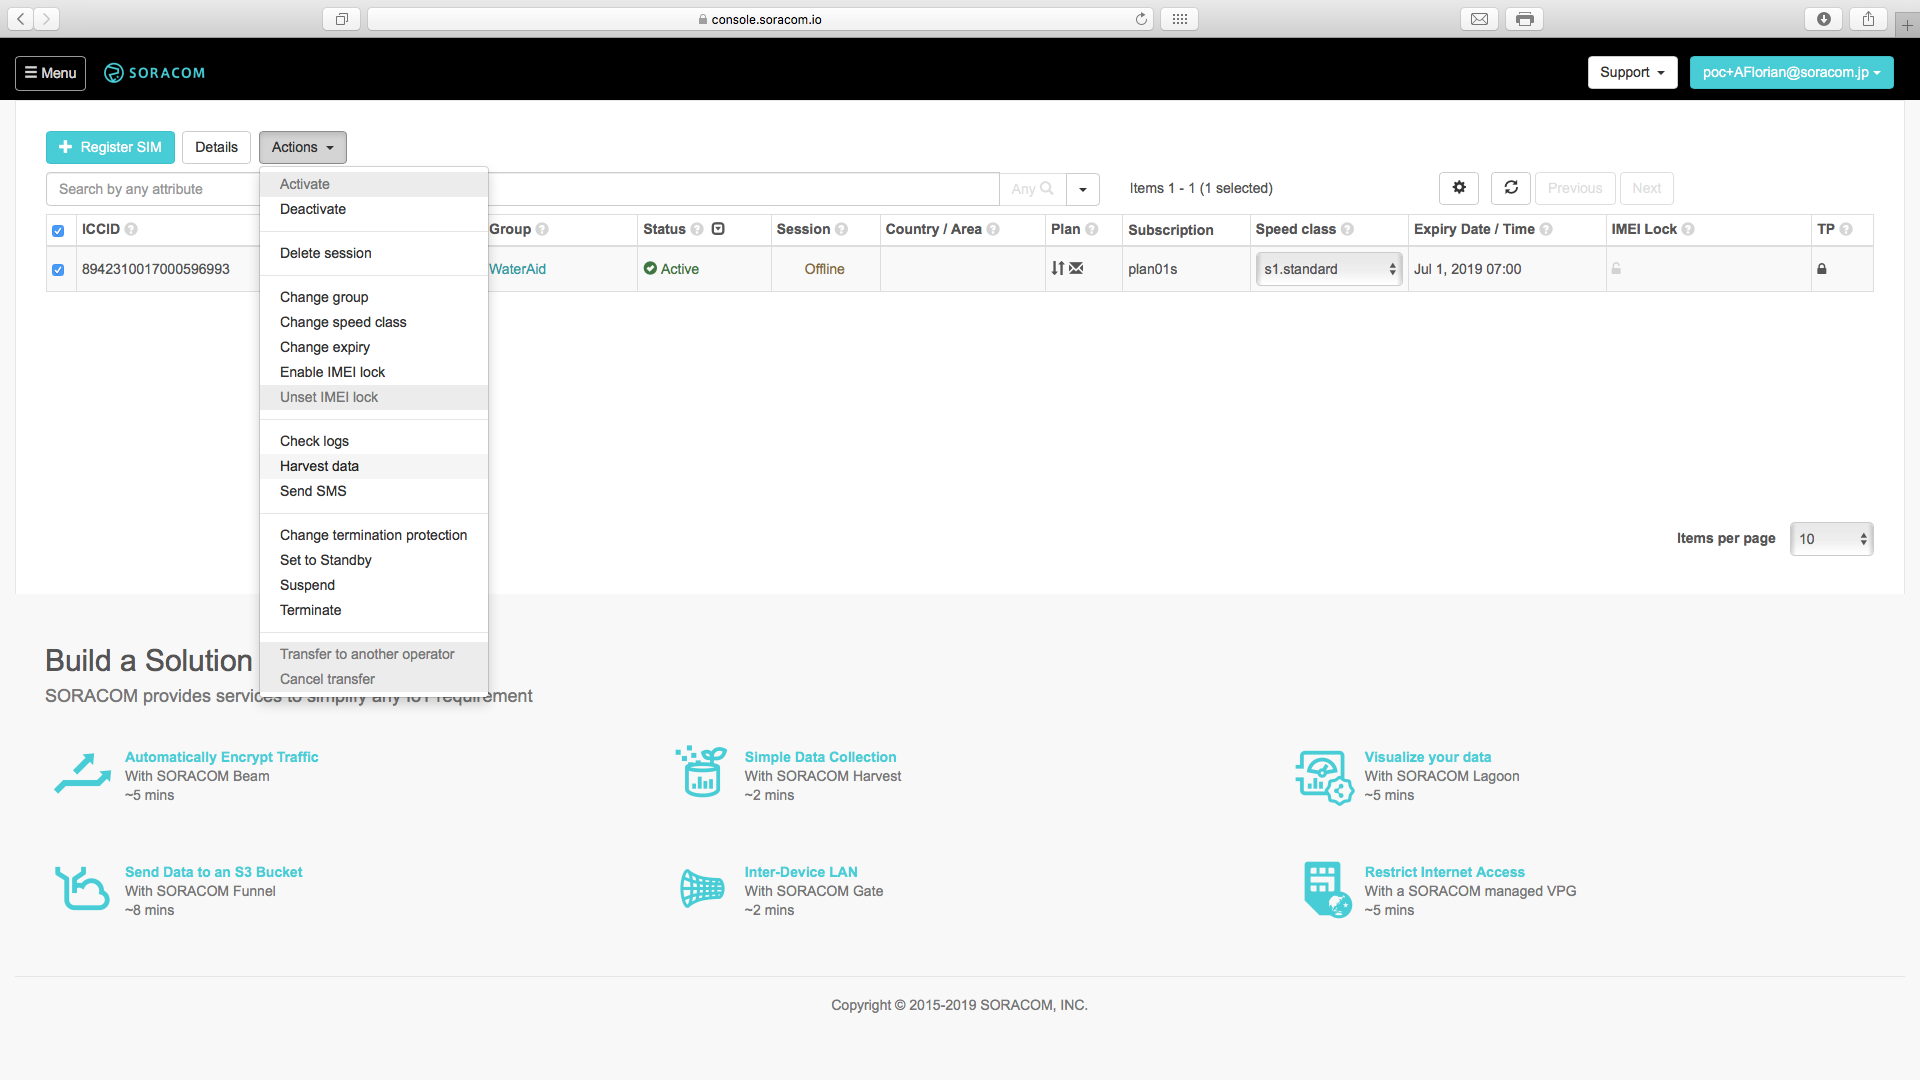The height and width of the screenshot is (1080, 1920).
Task: Click the Search by any attribute field
Action: pos(152,189)
